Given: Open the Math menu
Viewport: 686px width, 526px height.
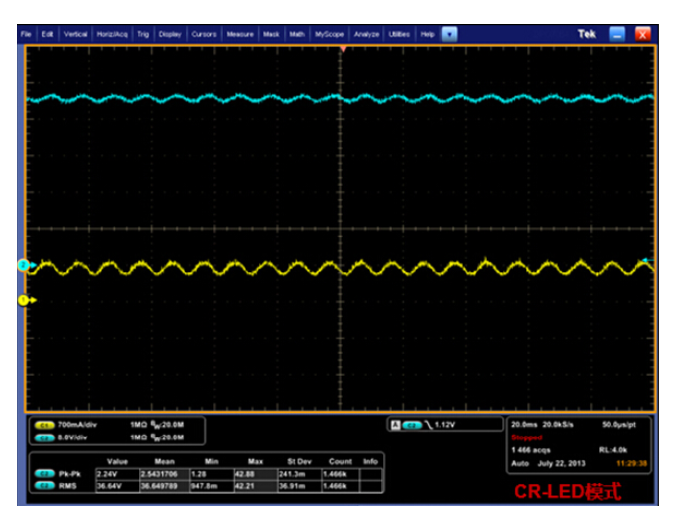Looking at the screenshot, I should click(x=297, y=34).
